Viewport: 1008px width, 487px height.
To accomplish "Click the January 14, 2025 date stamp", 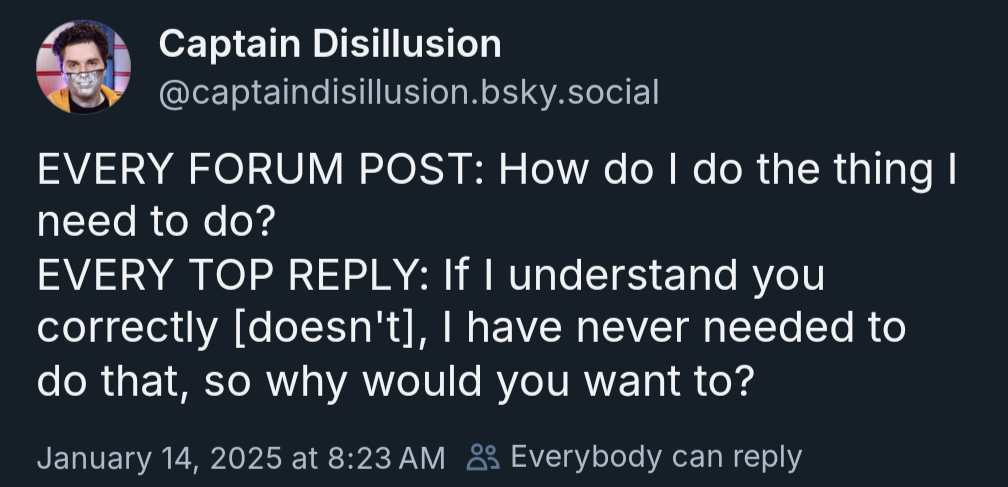I will [159, 459].
